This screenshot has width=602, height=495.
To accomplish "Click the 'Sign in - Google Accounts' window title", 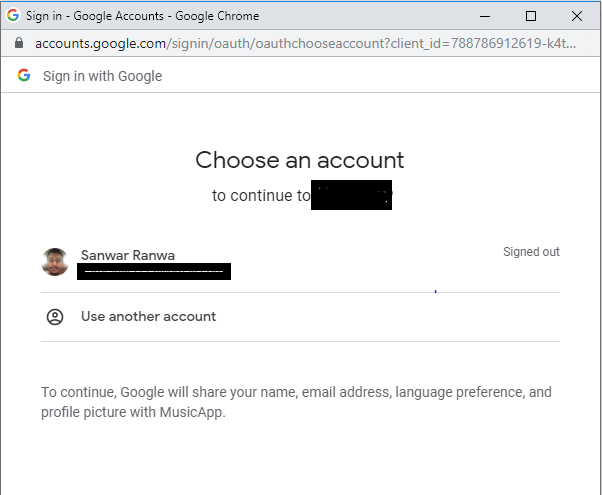I will click(x=143, y=16).
